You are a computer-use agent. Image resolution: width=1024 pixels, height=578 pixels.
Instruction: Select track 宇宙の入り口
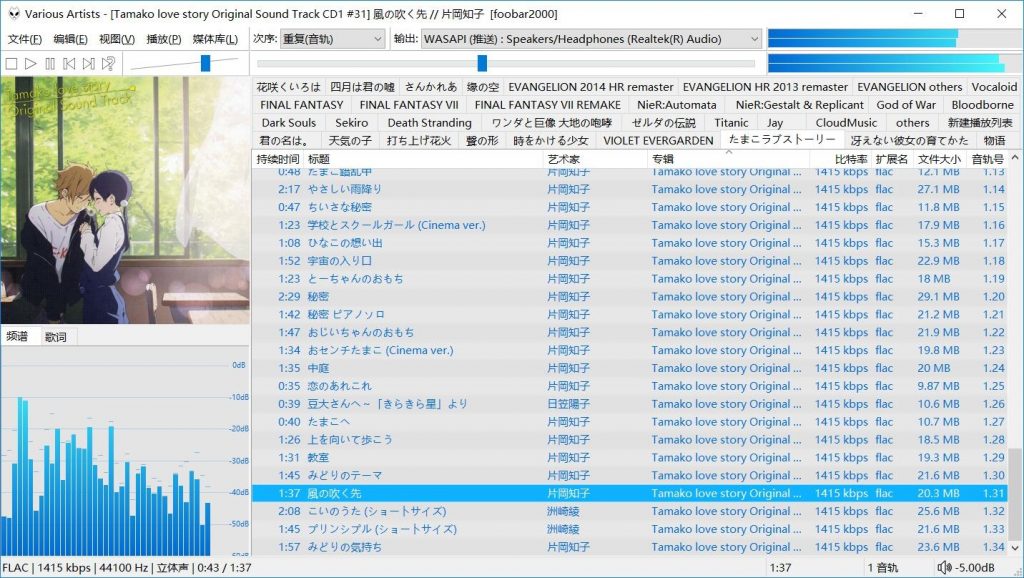click(630, 261)
